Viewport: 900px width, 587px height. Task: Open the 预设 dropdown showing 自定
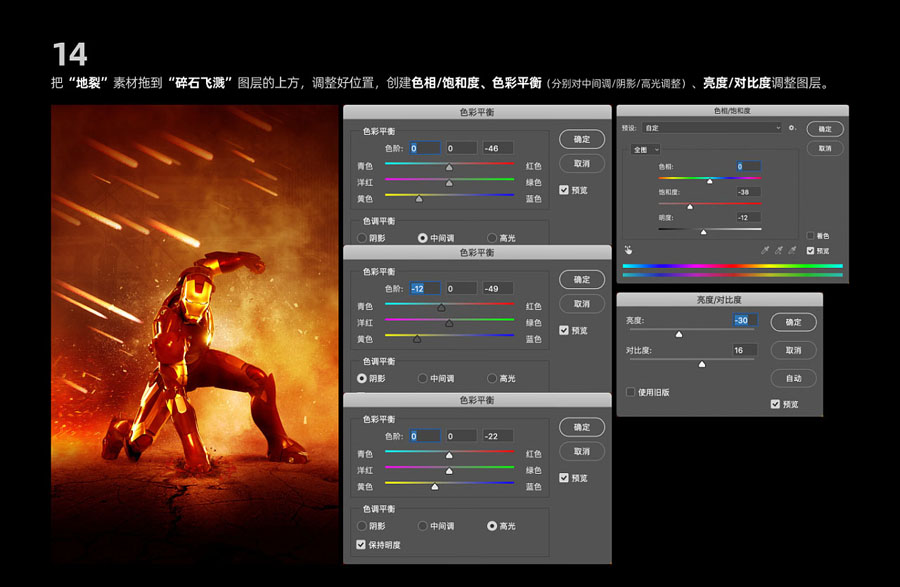click(711, 128)
